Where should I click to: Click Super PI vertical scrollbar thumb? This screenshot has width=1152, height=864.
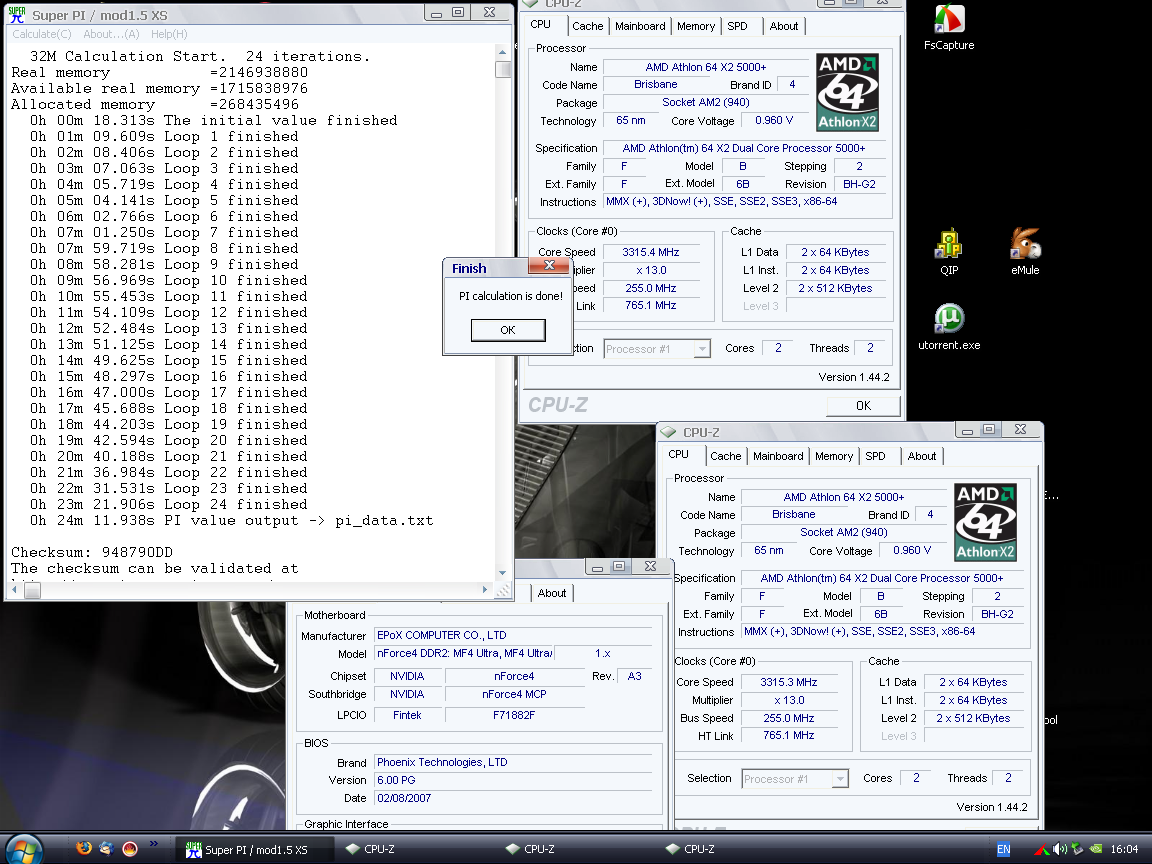[503, 69]
